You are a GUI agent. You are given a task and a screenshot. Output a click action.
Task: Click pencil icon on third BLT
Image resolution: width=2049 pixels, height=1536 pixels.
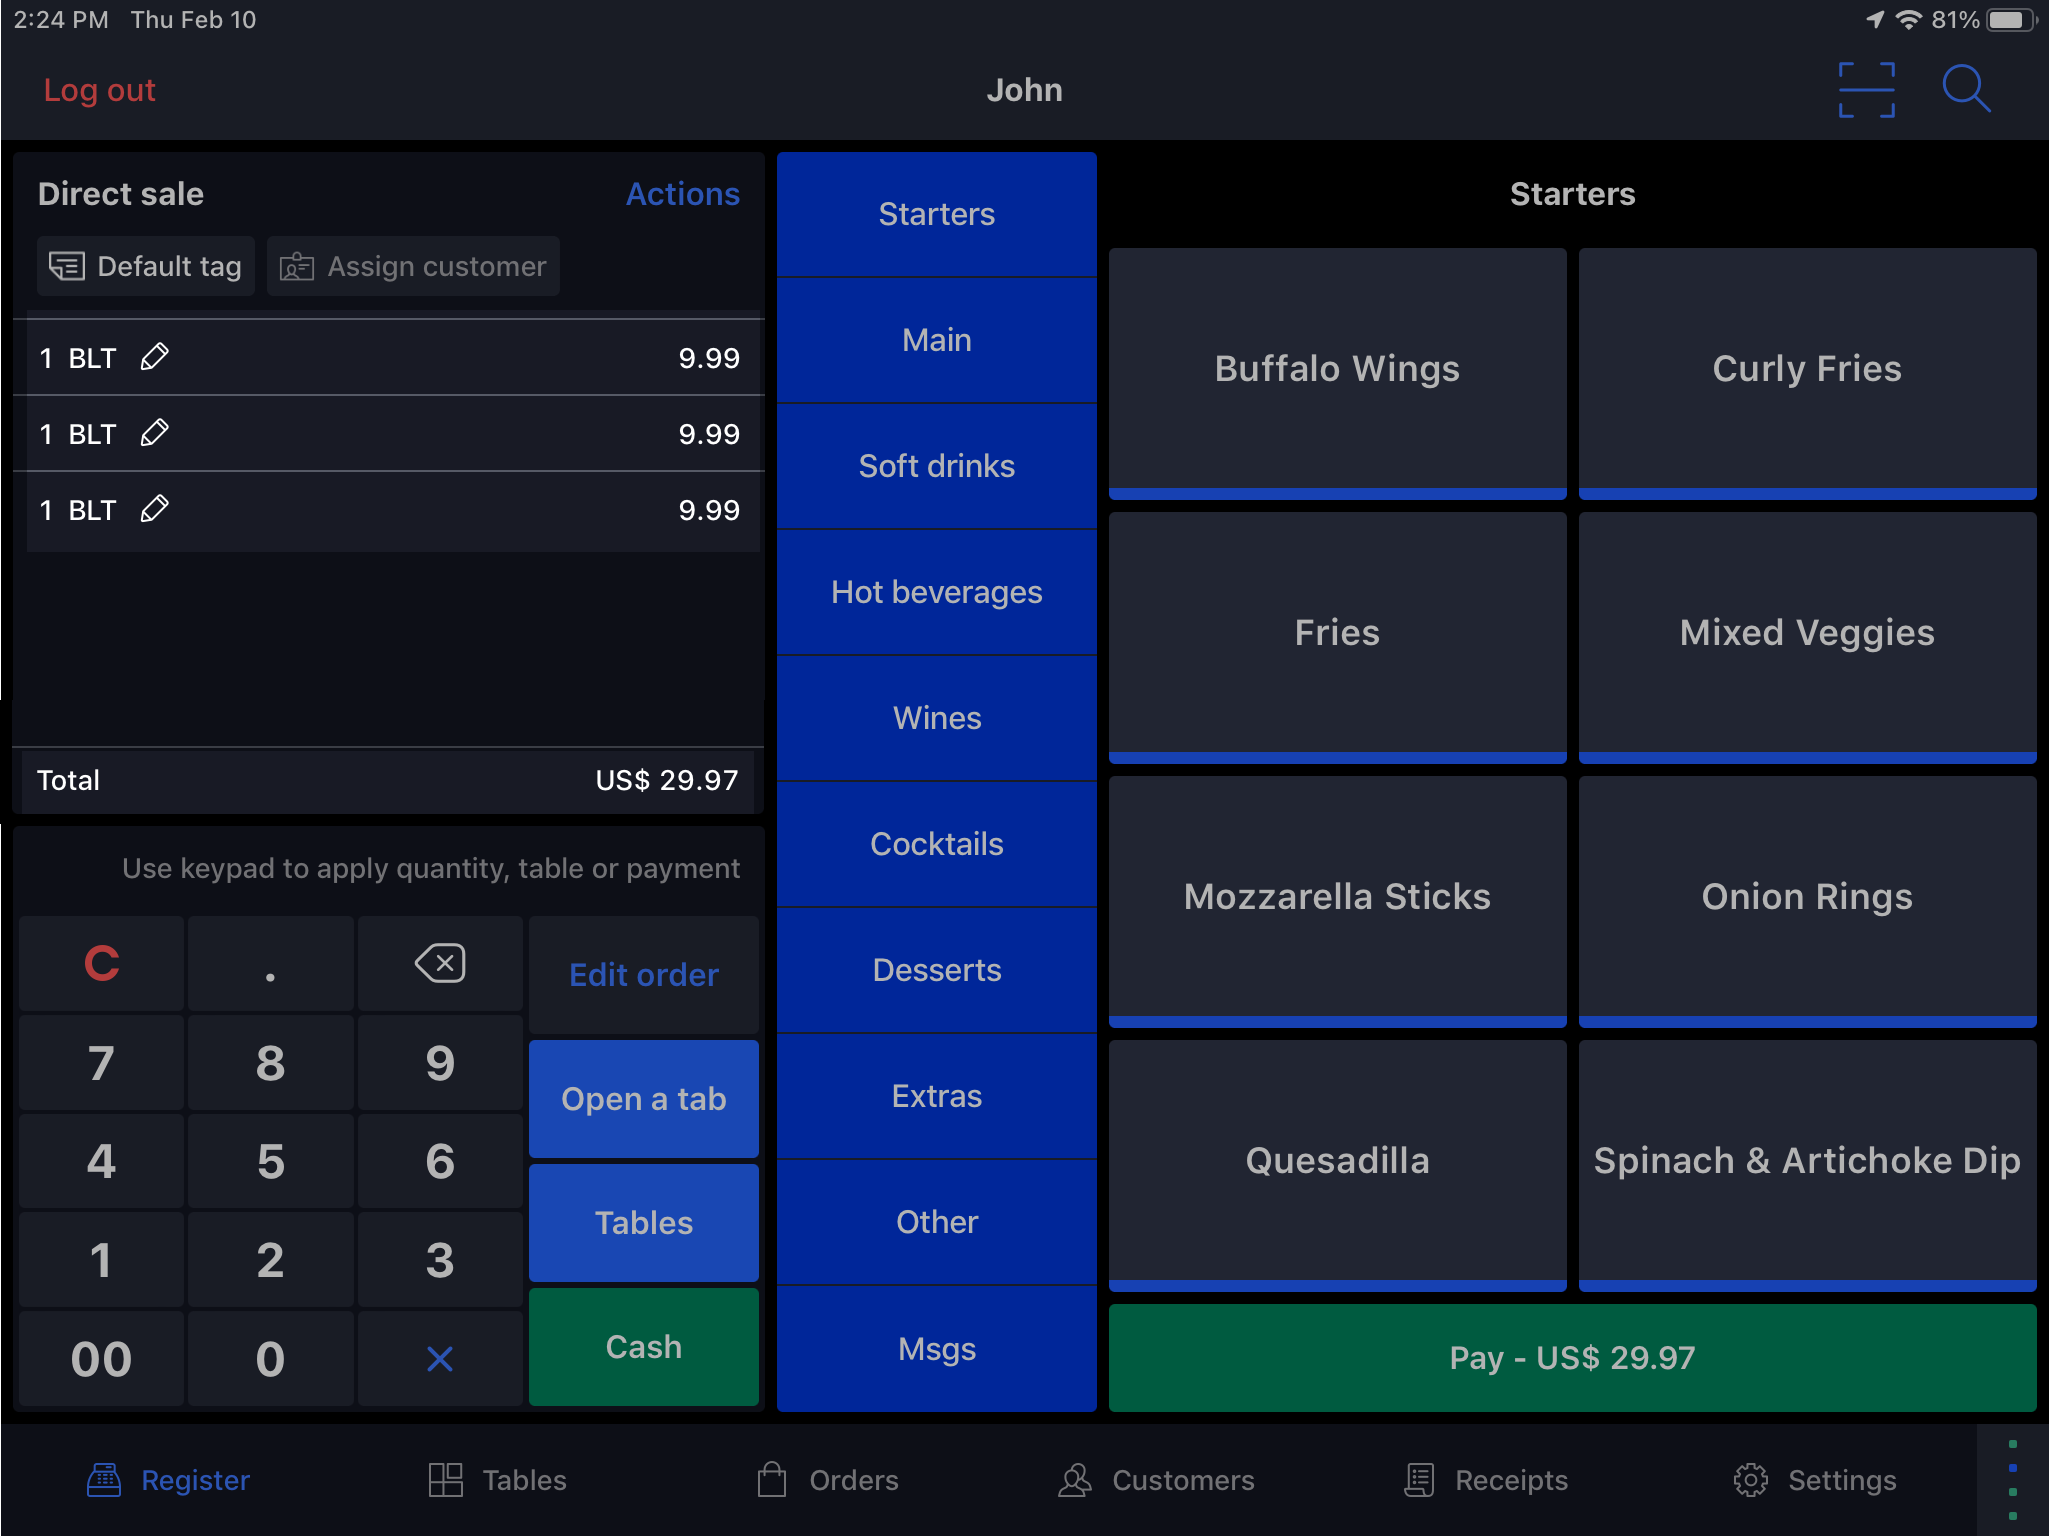click(x=155, y=509)
